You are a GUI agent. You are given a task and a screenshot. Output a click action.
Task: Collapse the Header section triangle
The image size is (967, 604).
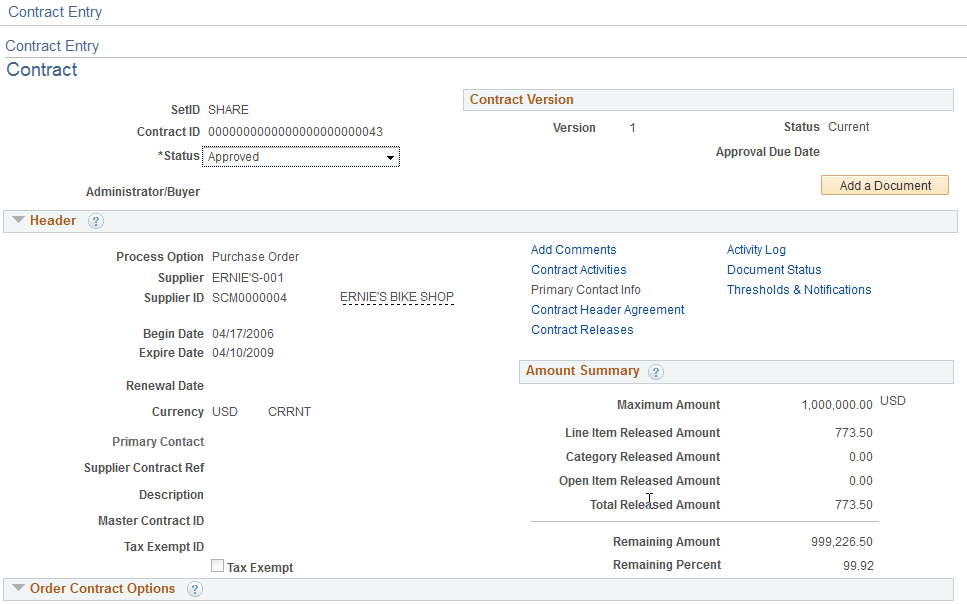click(19, 220)
